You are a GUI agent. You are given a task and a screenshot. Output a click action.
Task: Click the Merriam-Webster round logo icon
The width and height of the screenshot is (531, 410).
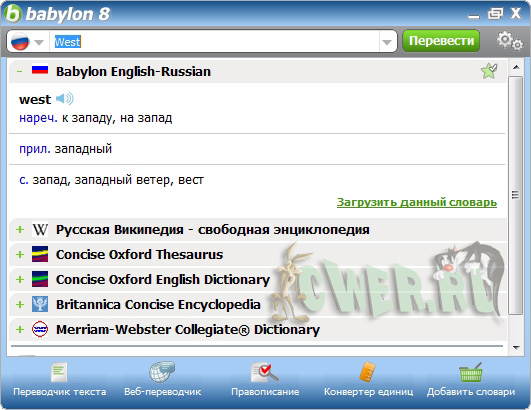(40, 329)
